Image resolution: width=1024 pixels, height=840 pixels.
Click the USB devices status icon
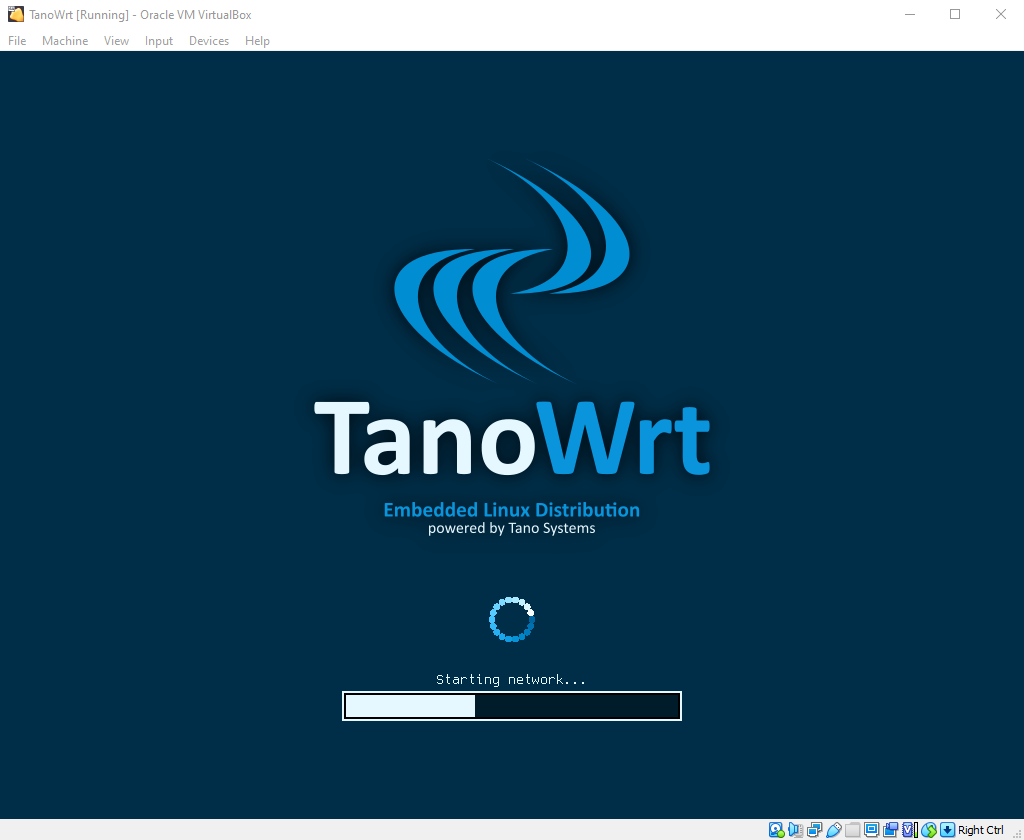[833, 829]
